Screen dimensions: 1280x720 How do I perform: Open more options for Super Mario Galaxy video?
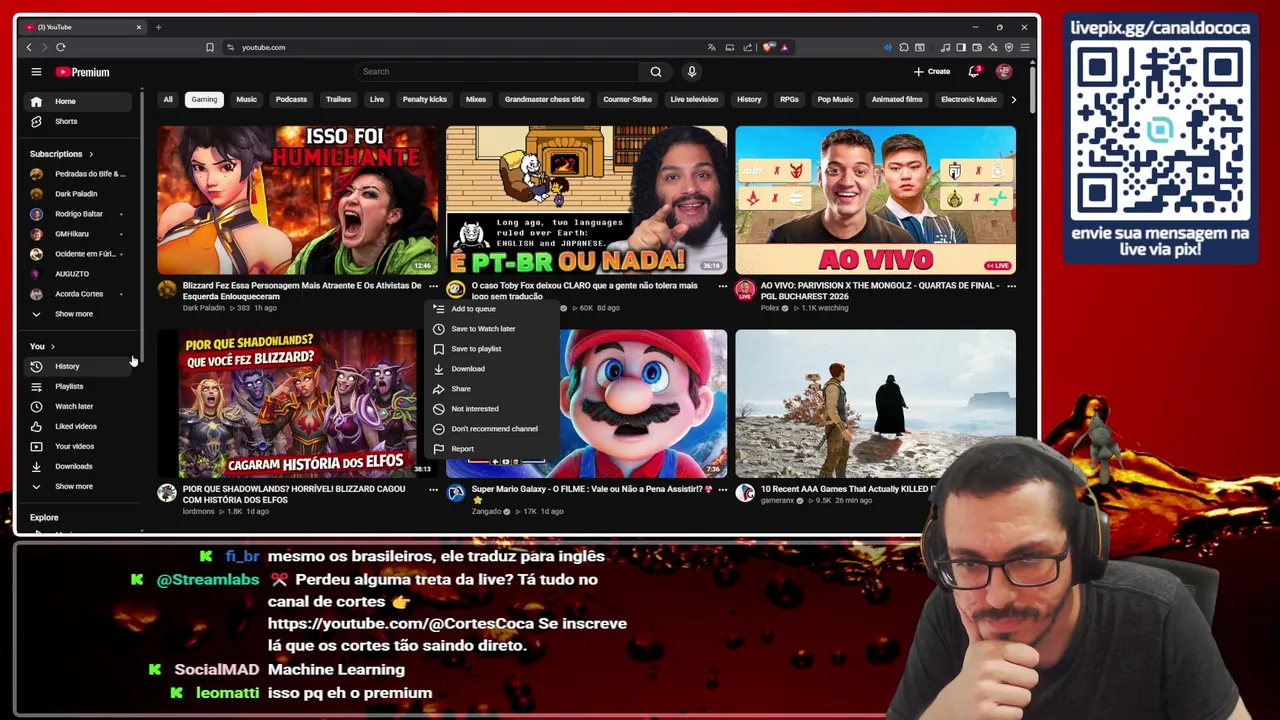(x=722, y=490)
